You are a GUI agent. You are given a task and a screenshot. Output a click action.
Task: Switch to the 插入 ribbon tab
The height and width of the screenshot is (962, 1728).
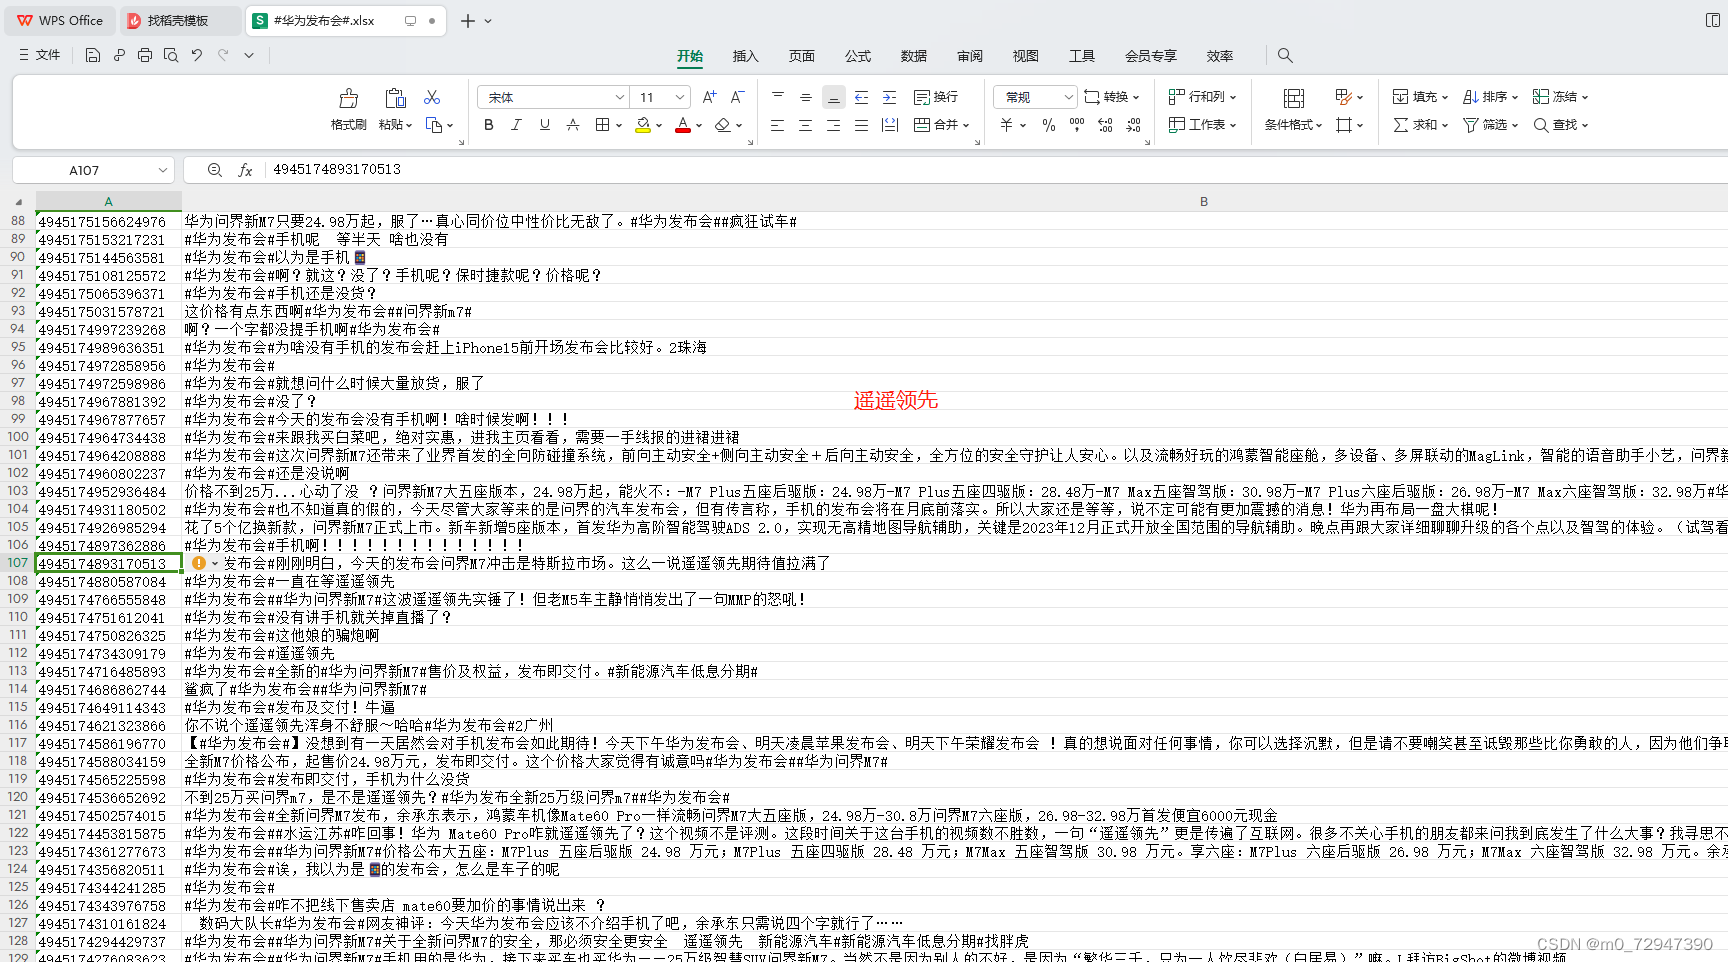(745, 56)
